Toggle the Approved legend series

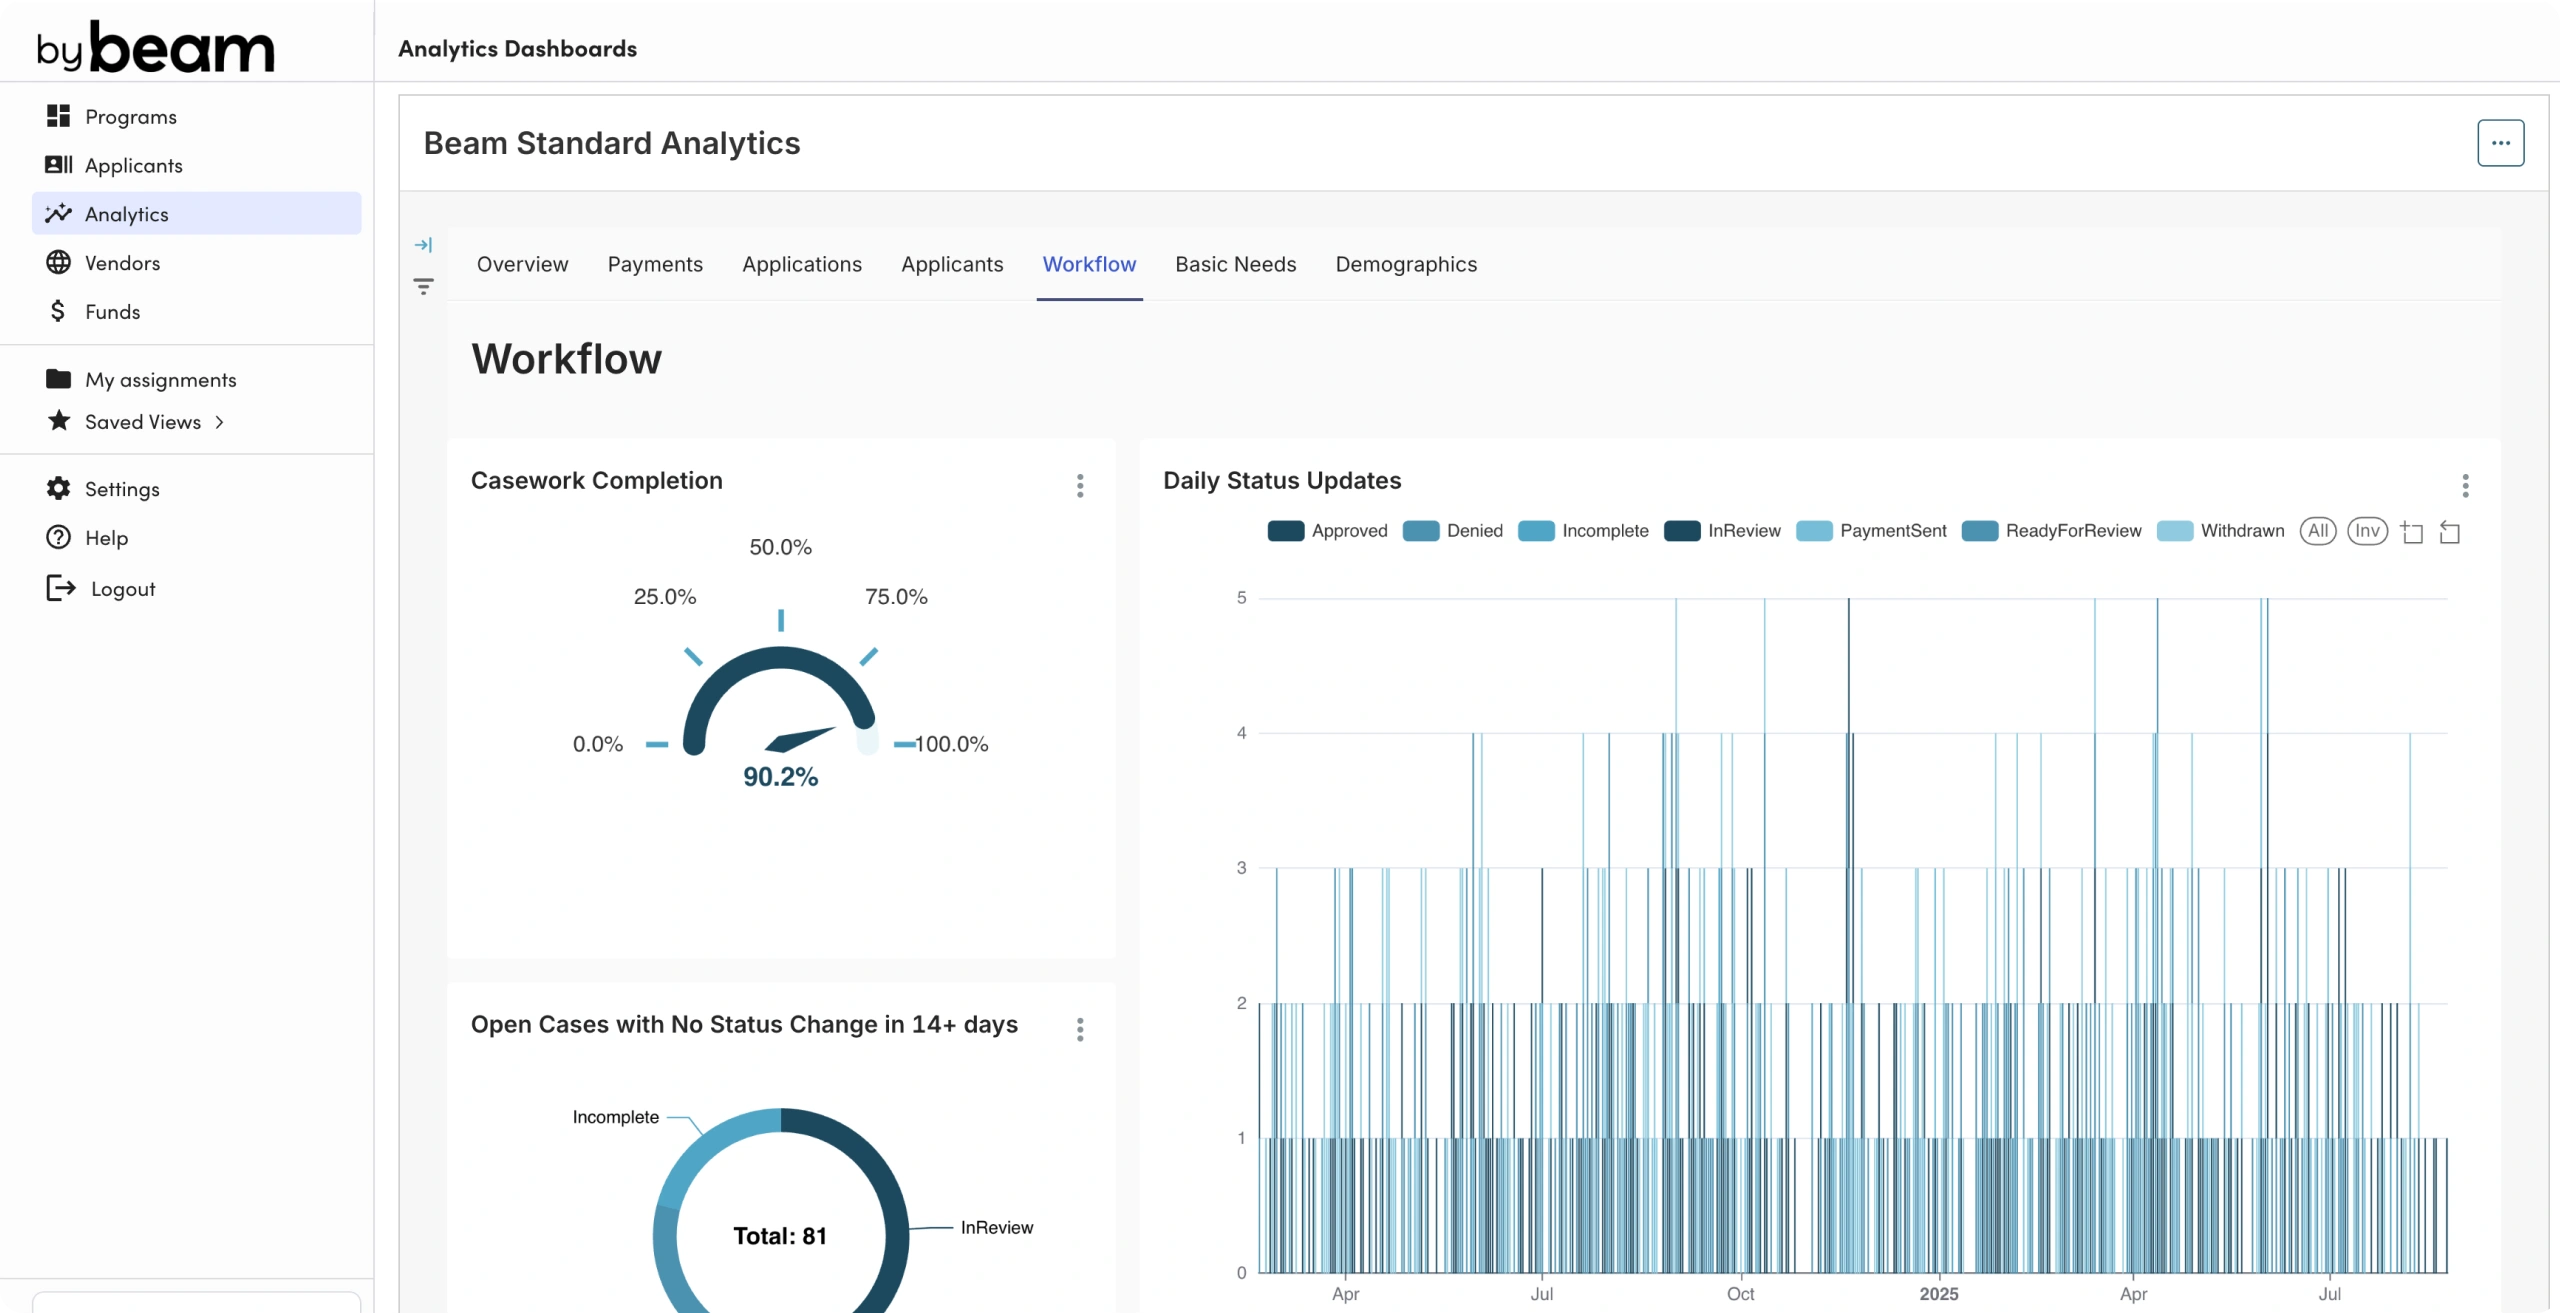1327,531
